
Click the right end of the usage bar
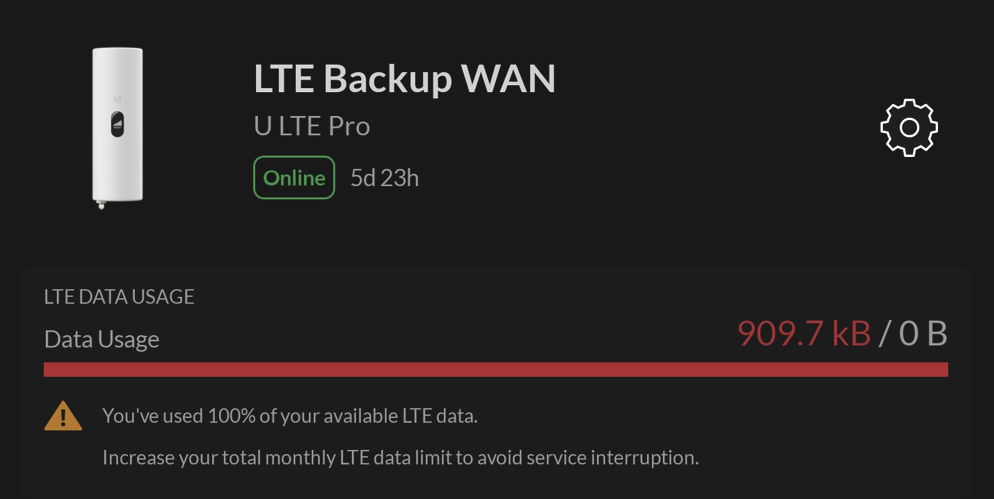click(942, 370)
